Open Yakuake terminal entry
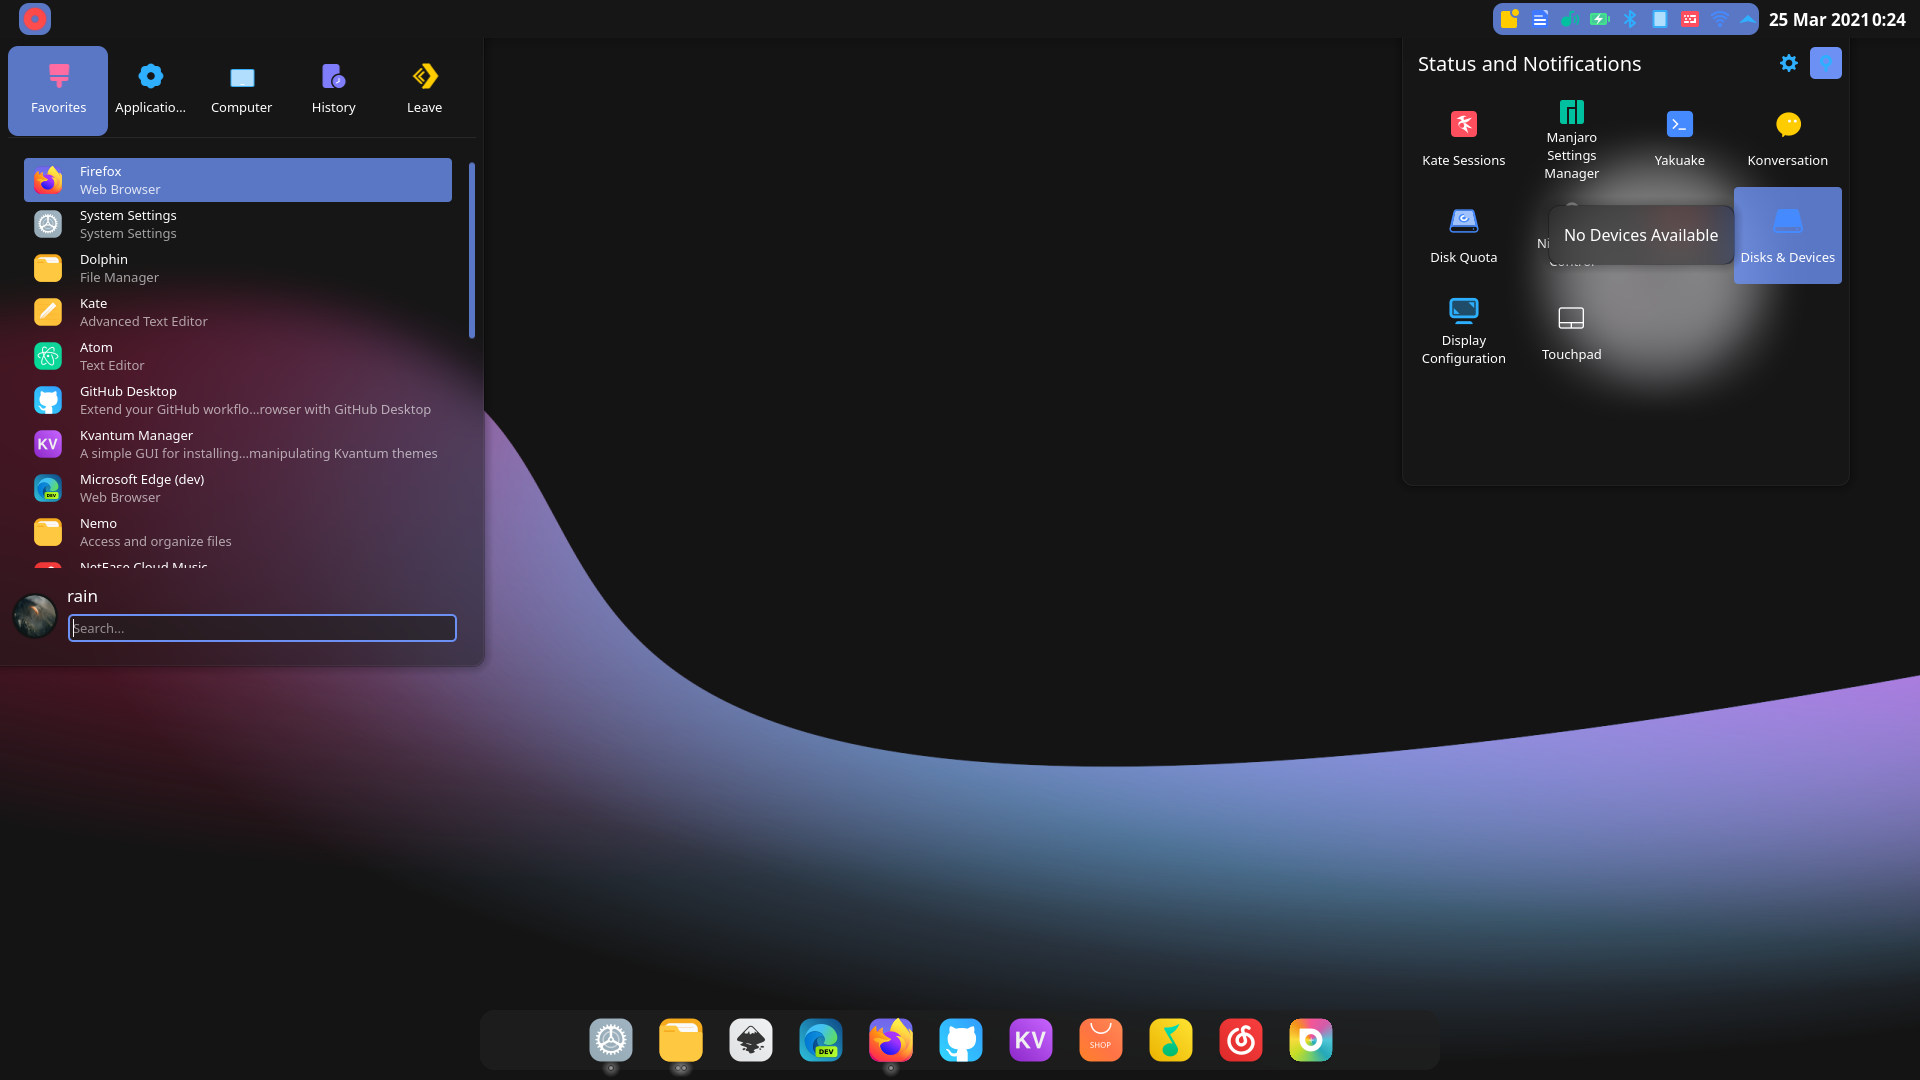The image size is (1920, 1080). coord(1680,138)
